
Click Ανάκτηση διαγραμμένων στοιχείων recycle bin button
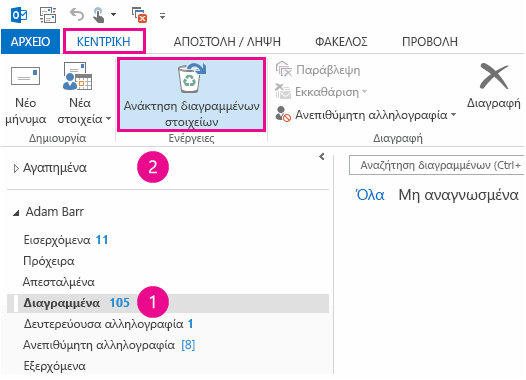click(x=192, y=95)
